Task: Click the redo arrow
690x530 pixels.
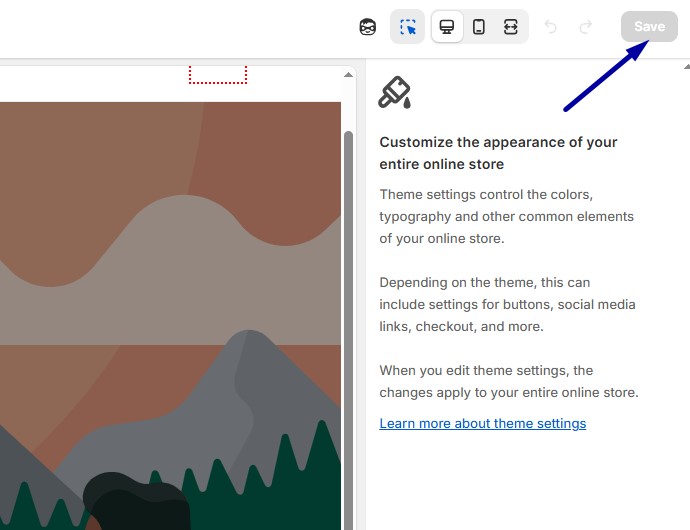Action: 586,27
